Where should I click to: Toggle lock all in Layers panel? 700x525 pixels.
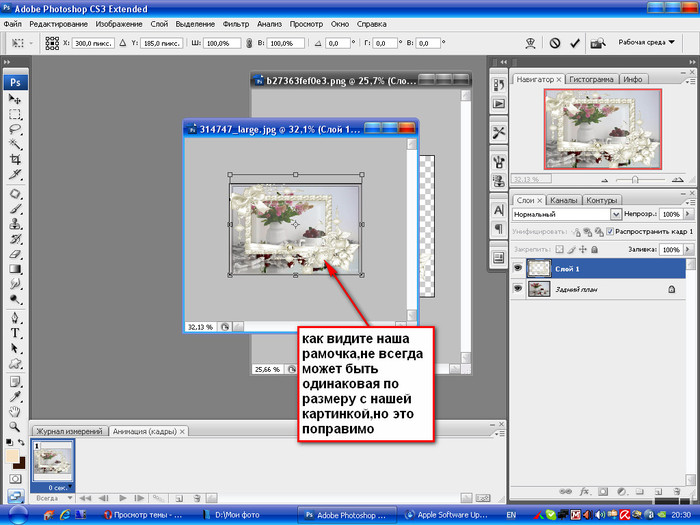pos(594,250)
